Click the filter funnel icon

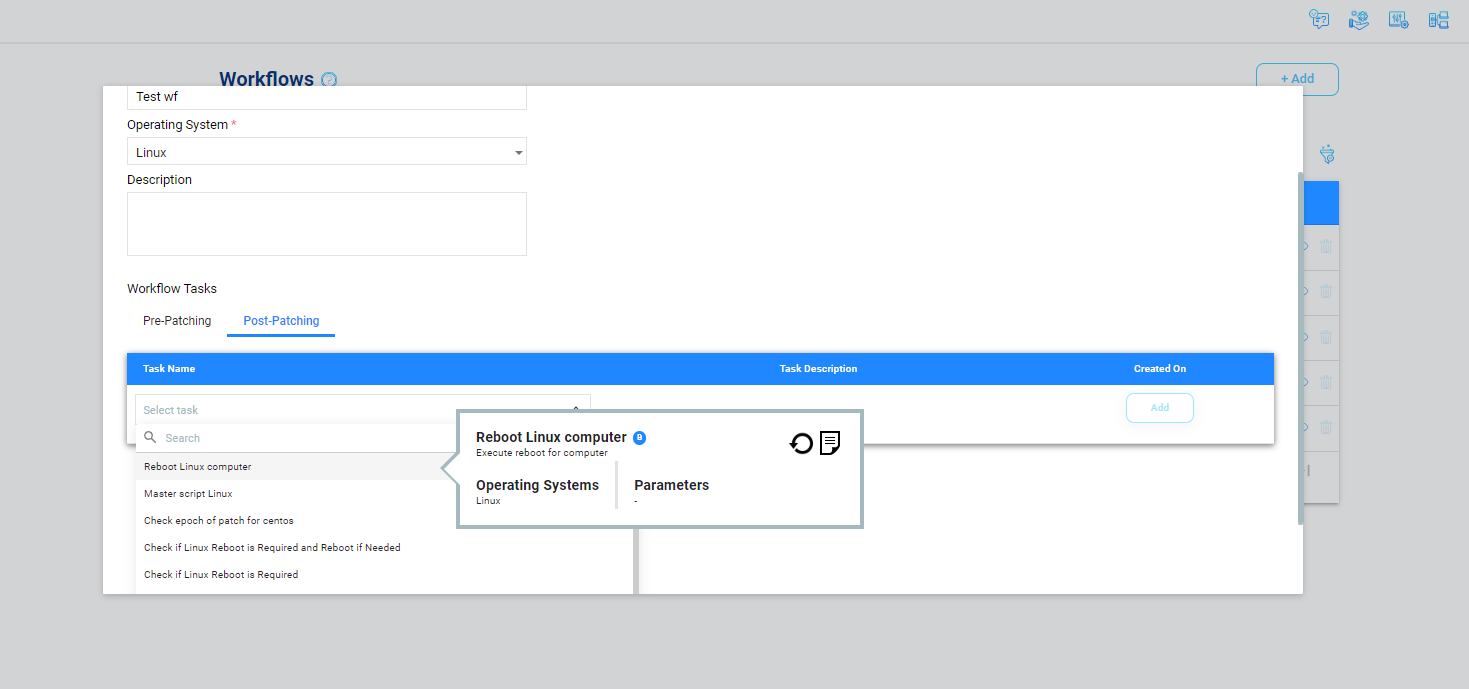[x=1327, y=154]
